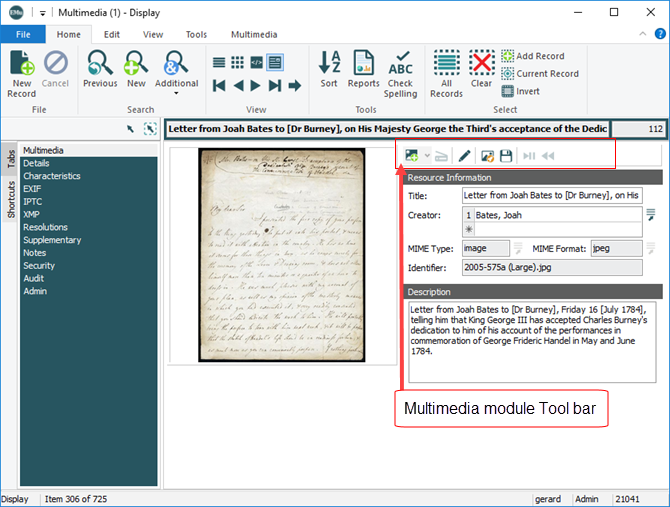670x507 pixels.
Task: Click the Clear selection icon
Action: click(x=482, y=72)
